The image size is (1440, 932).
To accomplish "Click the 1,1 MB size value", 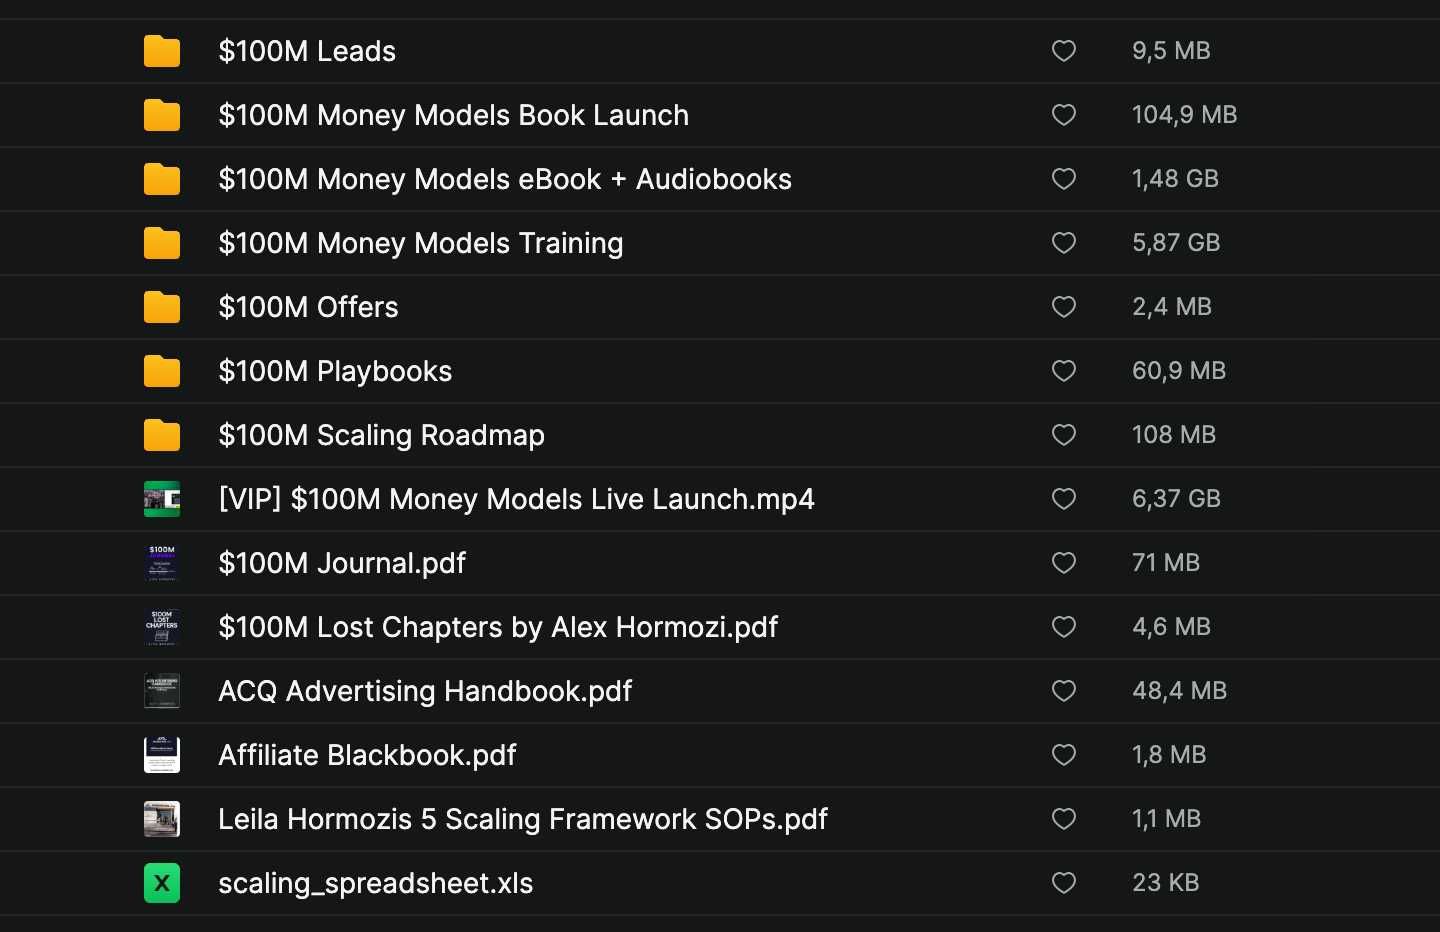I will point(1166,819).
